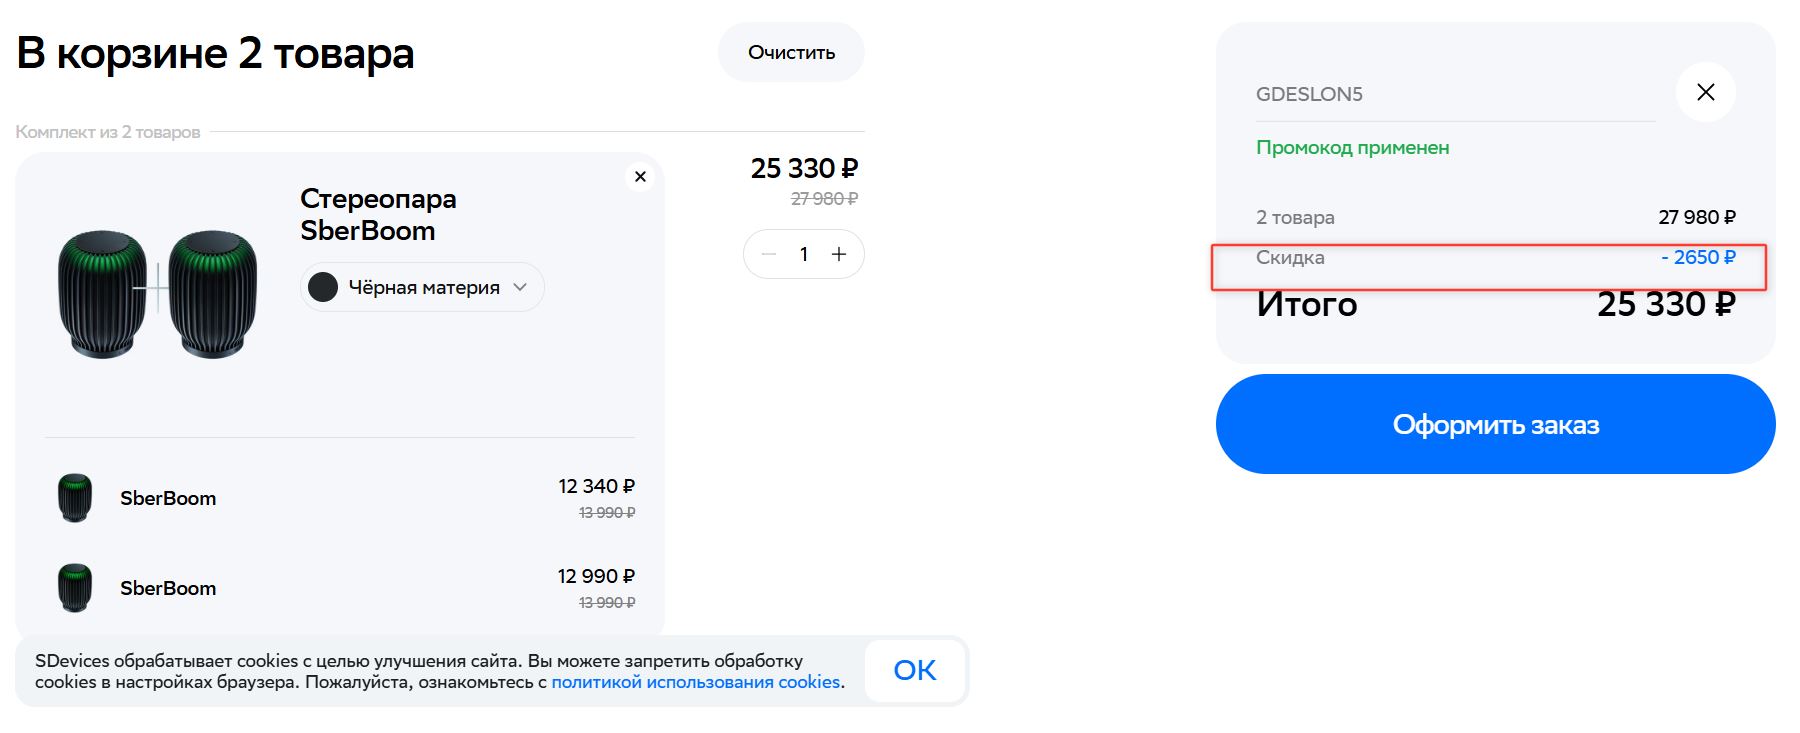Click the large stereo pair speakers image
The height and width of the screenshot is (733, 1800).
(x=157, y=293)
